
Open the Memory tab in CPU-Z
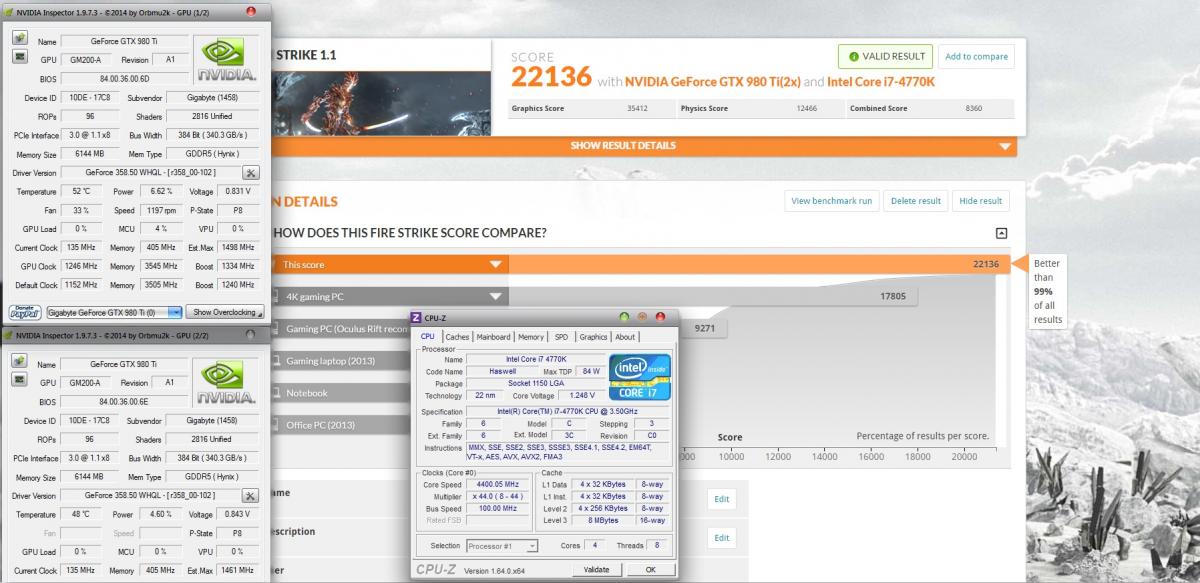[531, 337]
